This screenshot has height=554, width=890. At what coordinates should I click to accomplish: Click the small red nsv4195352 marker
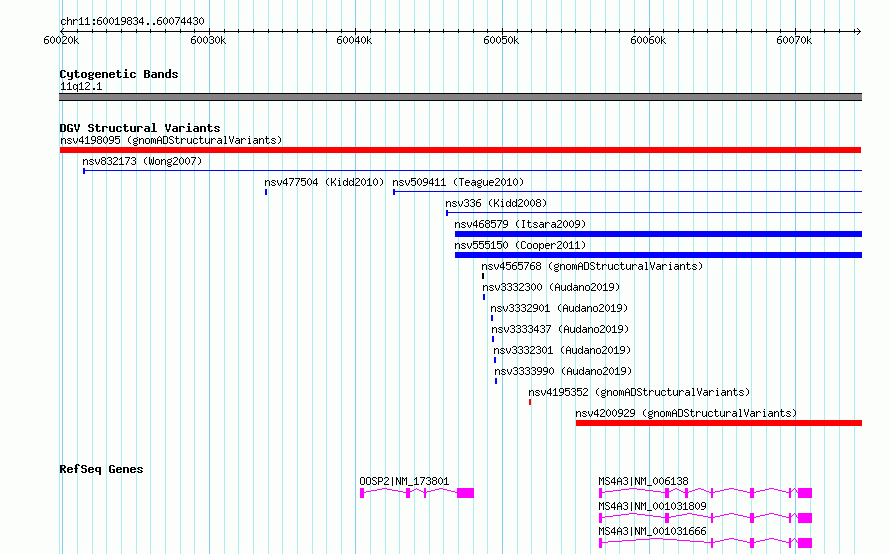(x=530, y=402)
